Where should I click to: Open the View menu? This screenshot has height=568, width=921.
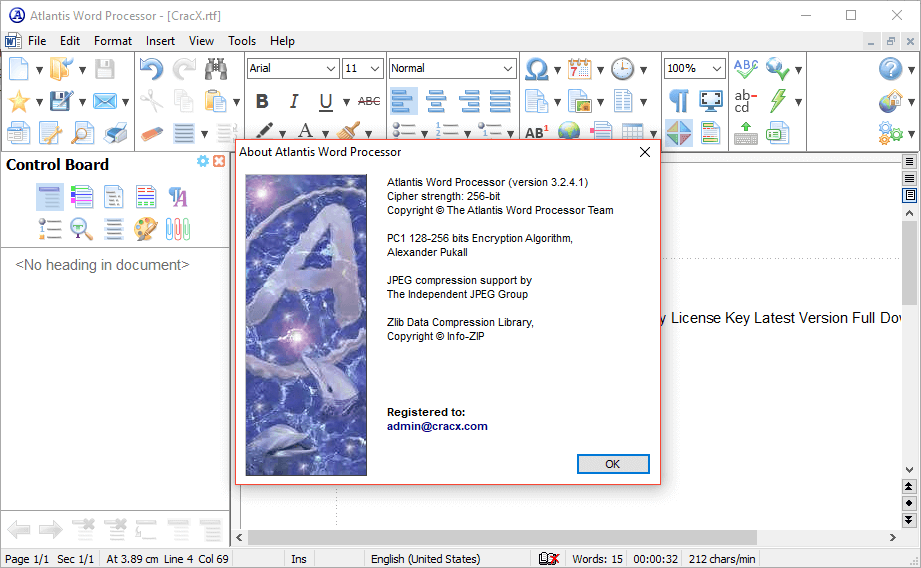click(201, 41)
